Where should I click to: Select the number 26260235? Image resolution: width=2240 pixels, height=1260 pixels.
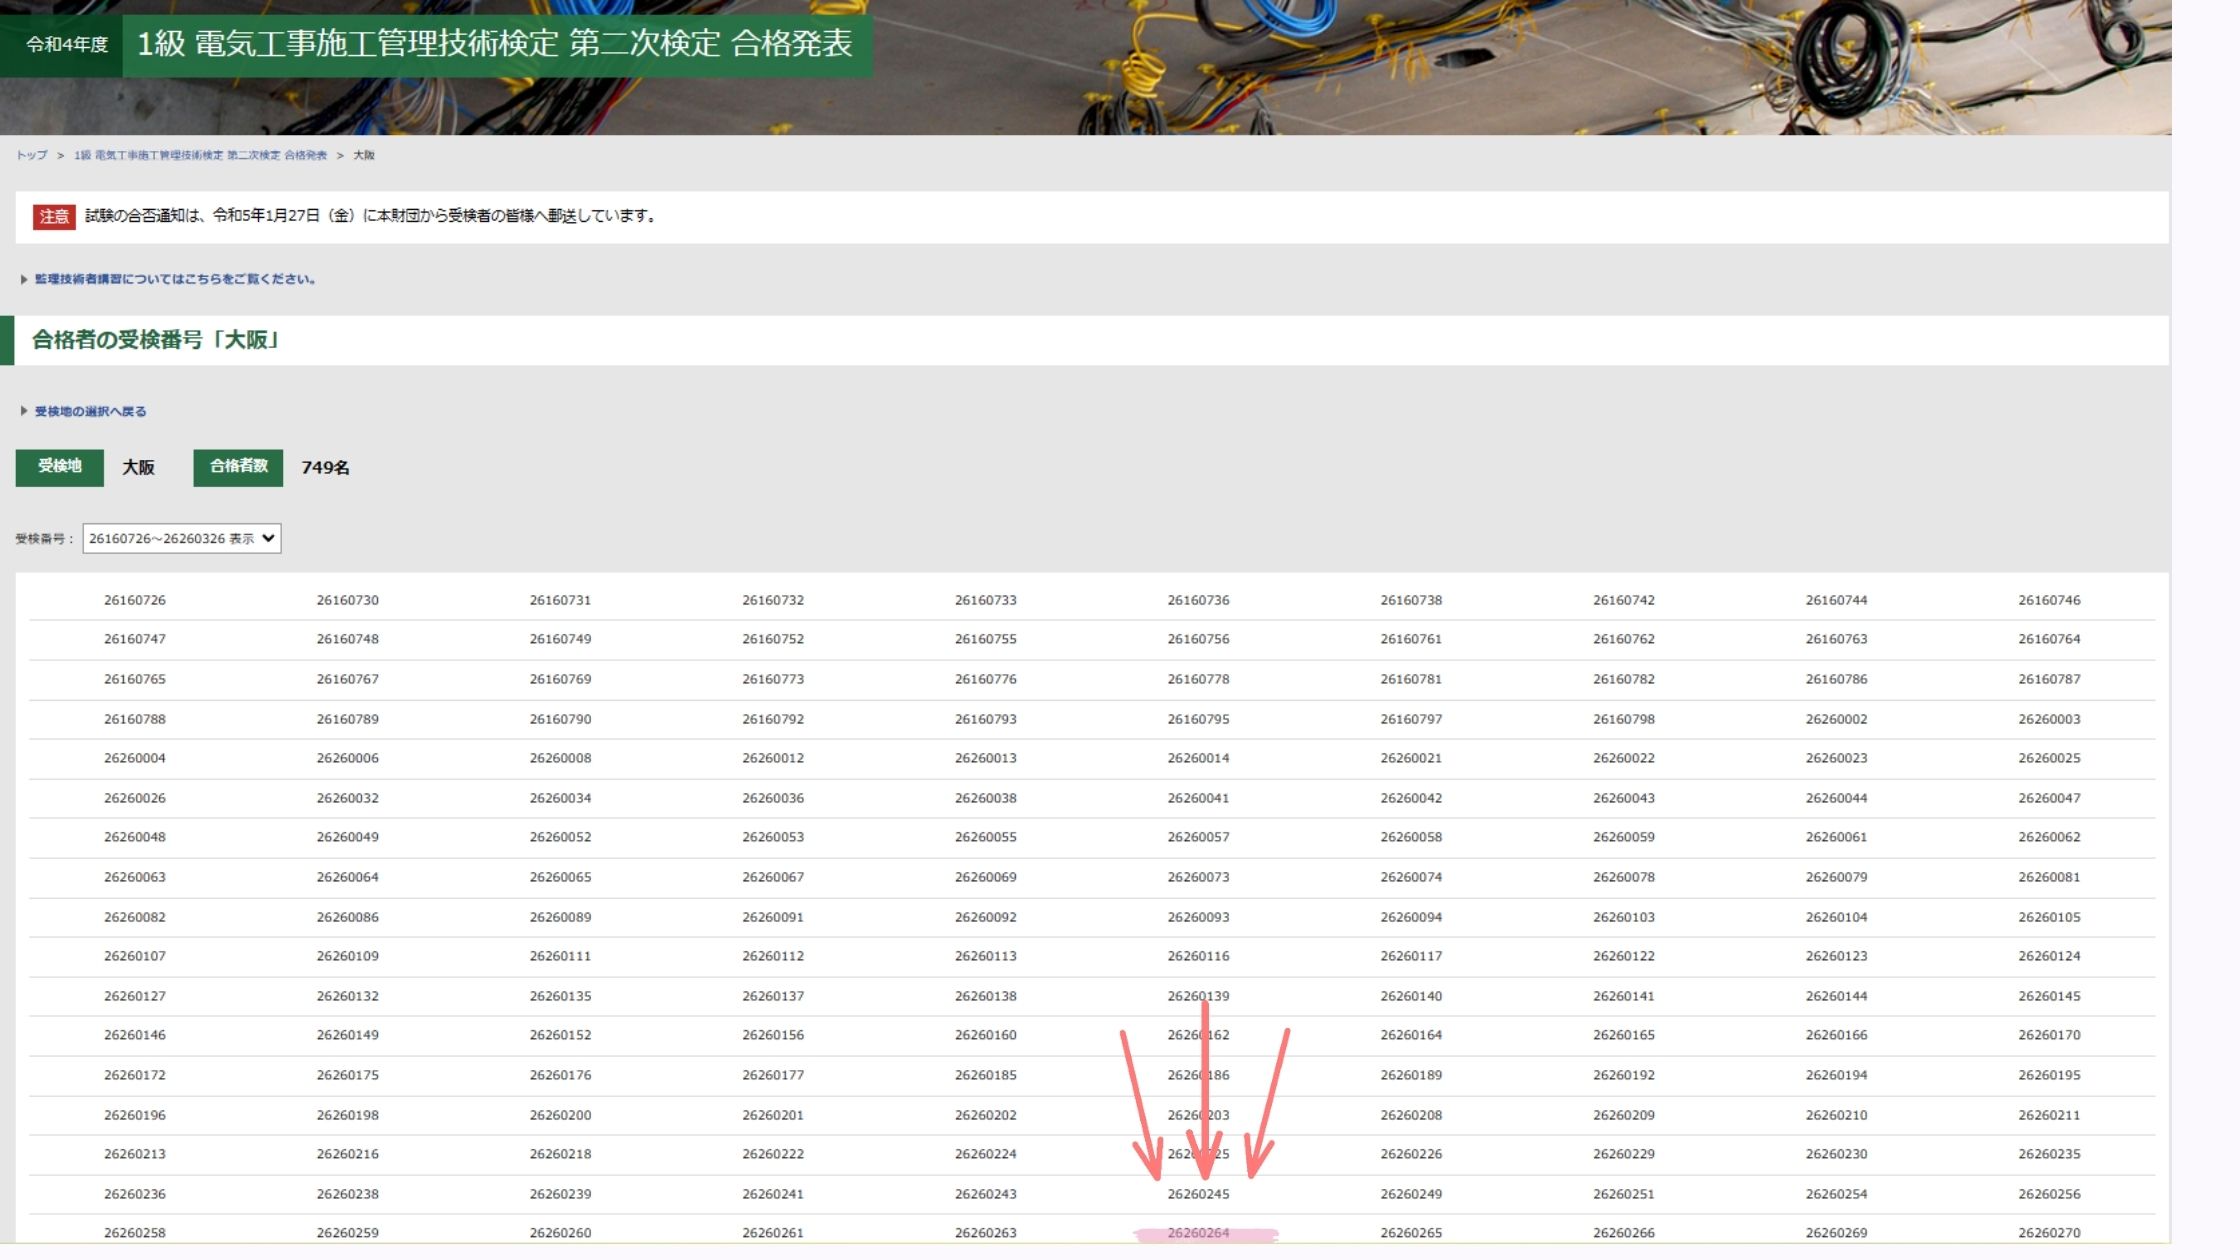tap(2049, 1154)
